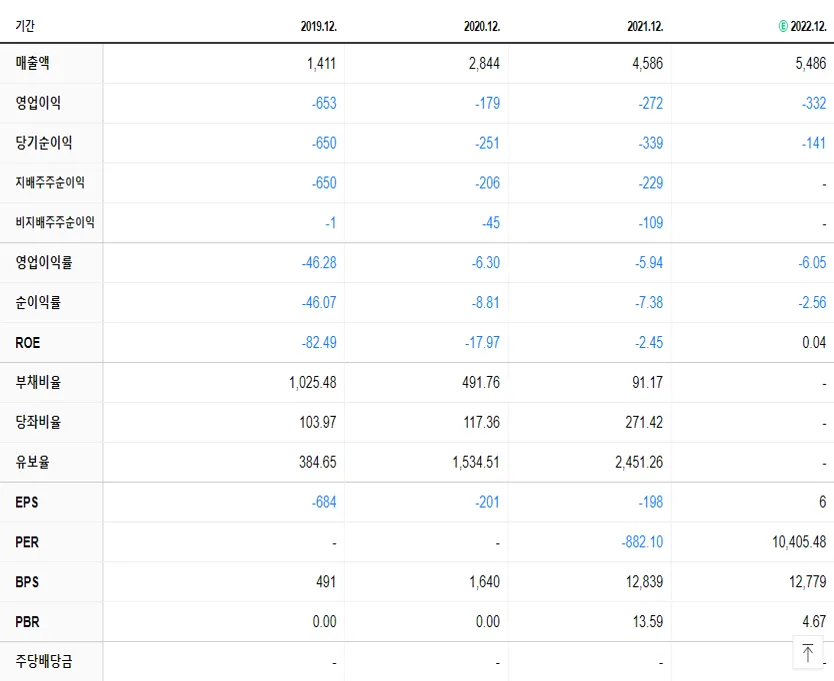Click PER value 10,405.48
Viewport: 834px width, 681px height.
(799, 542)
